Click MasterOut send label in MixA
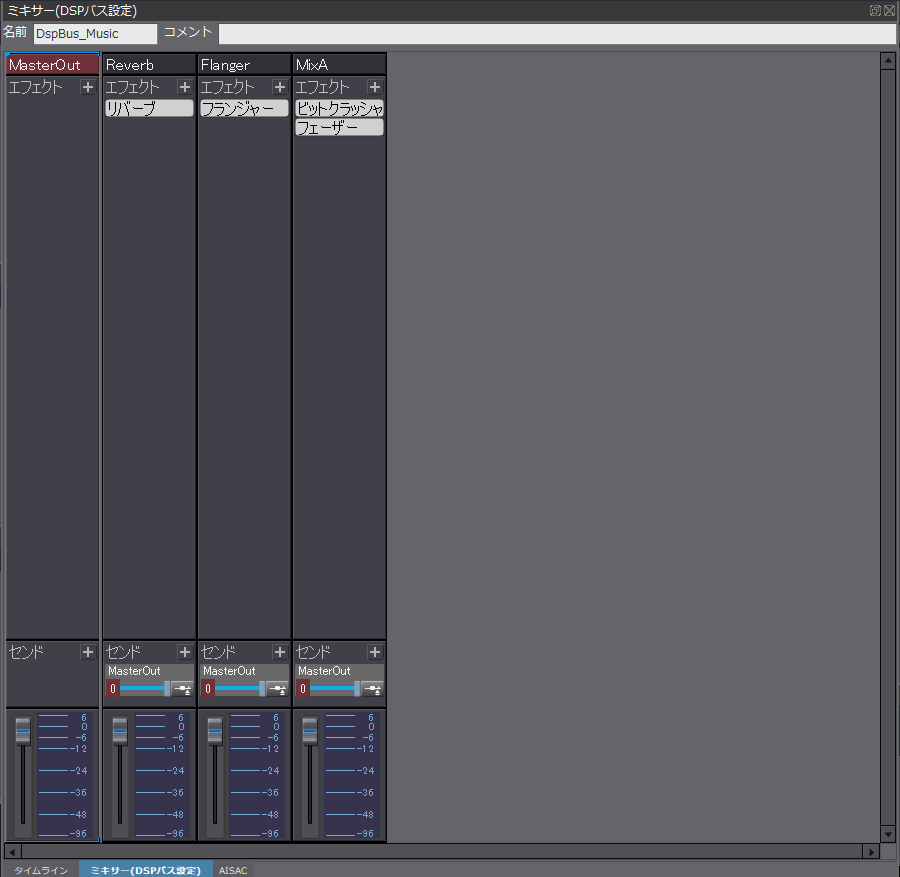This screenshot has width=900, height=877. pyautogui.click(x=324, y=671)
